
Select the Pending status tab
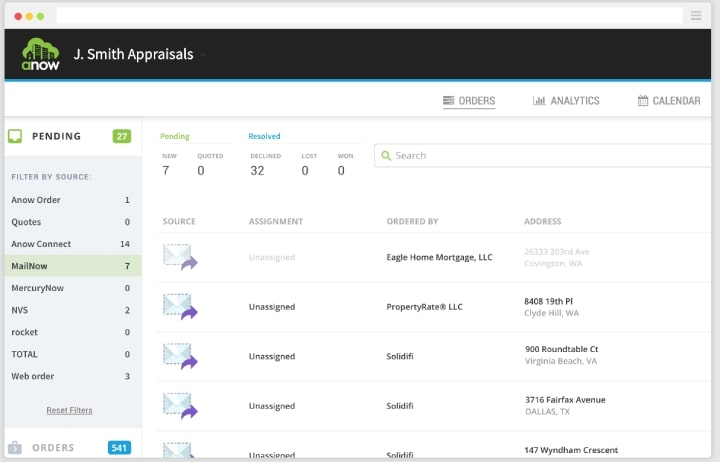point(174,136)
